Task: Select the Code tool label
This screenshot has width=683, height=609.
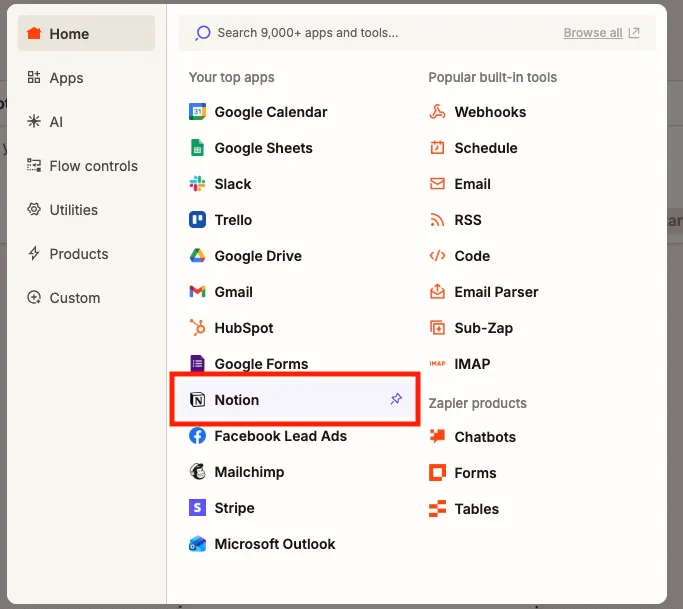Action: click(x=472, y=256)
